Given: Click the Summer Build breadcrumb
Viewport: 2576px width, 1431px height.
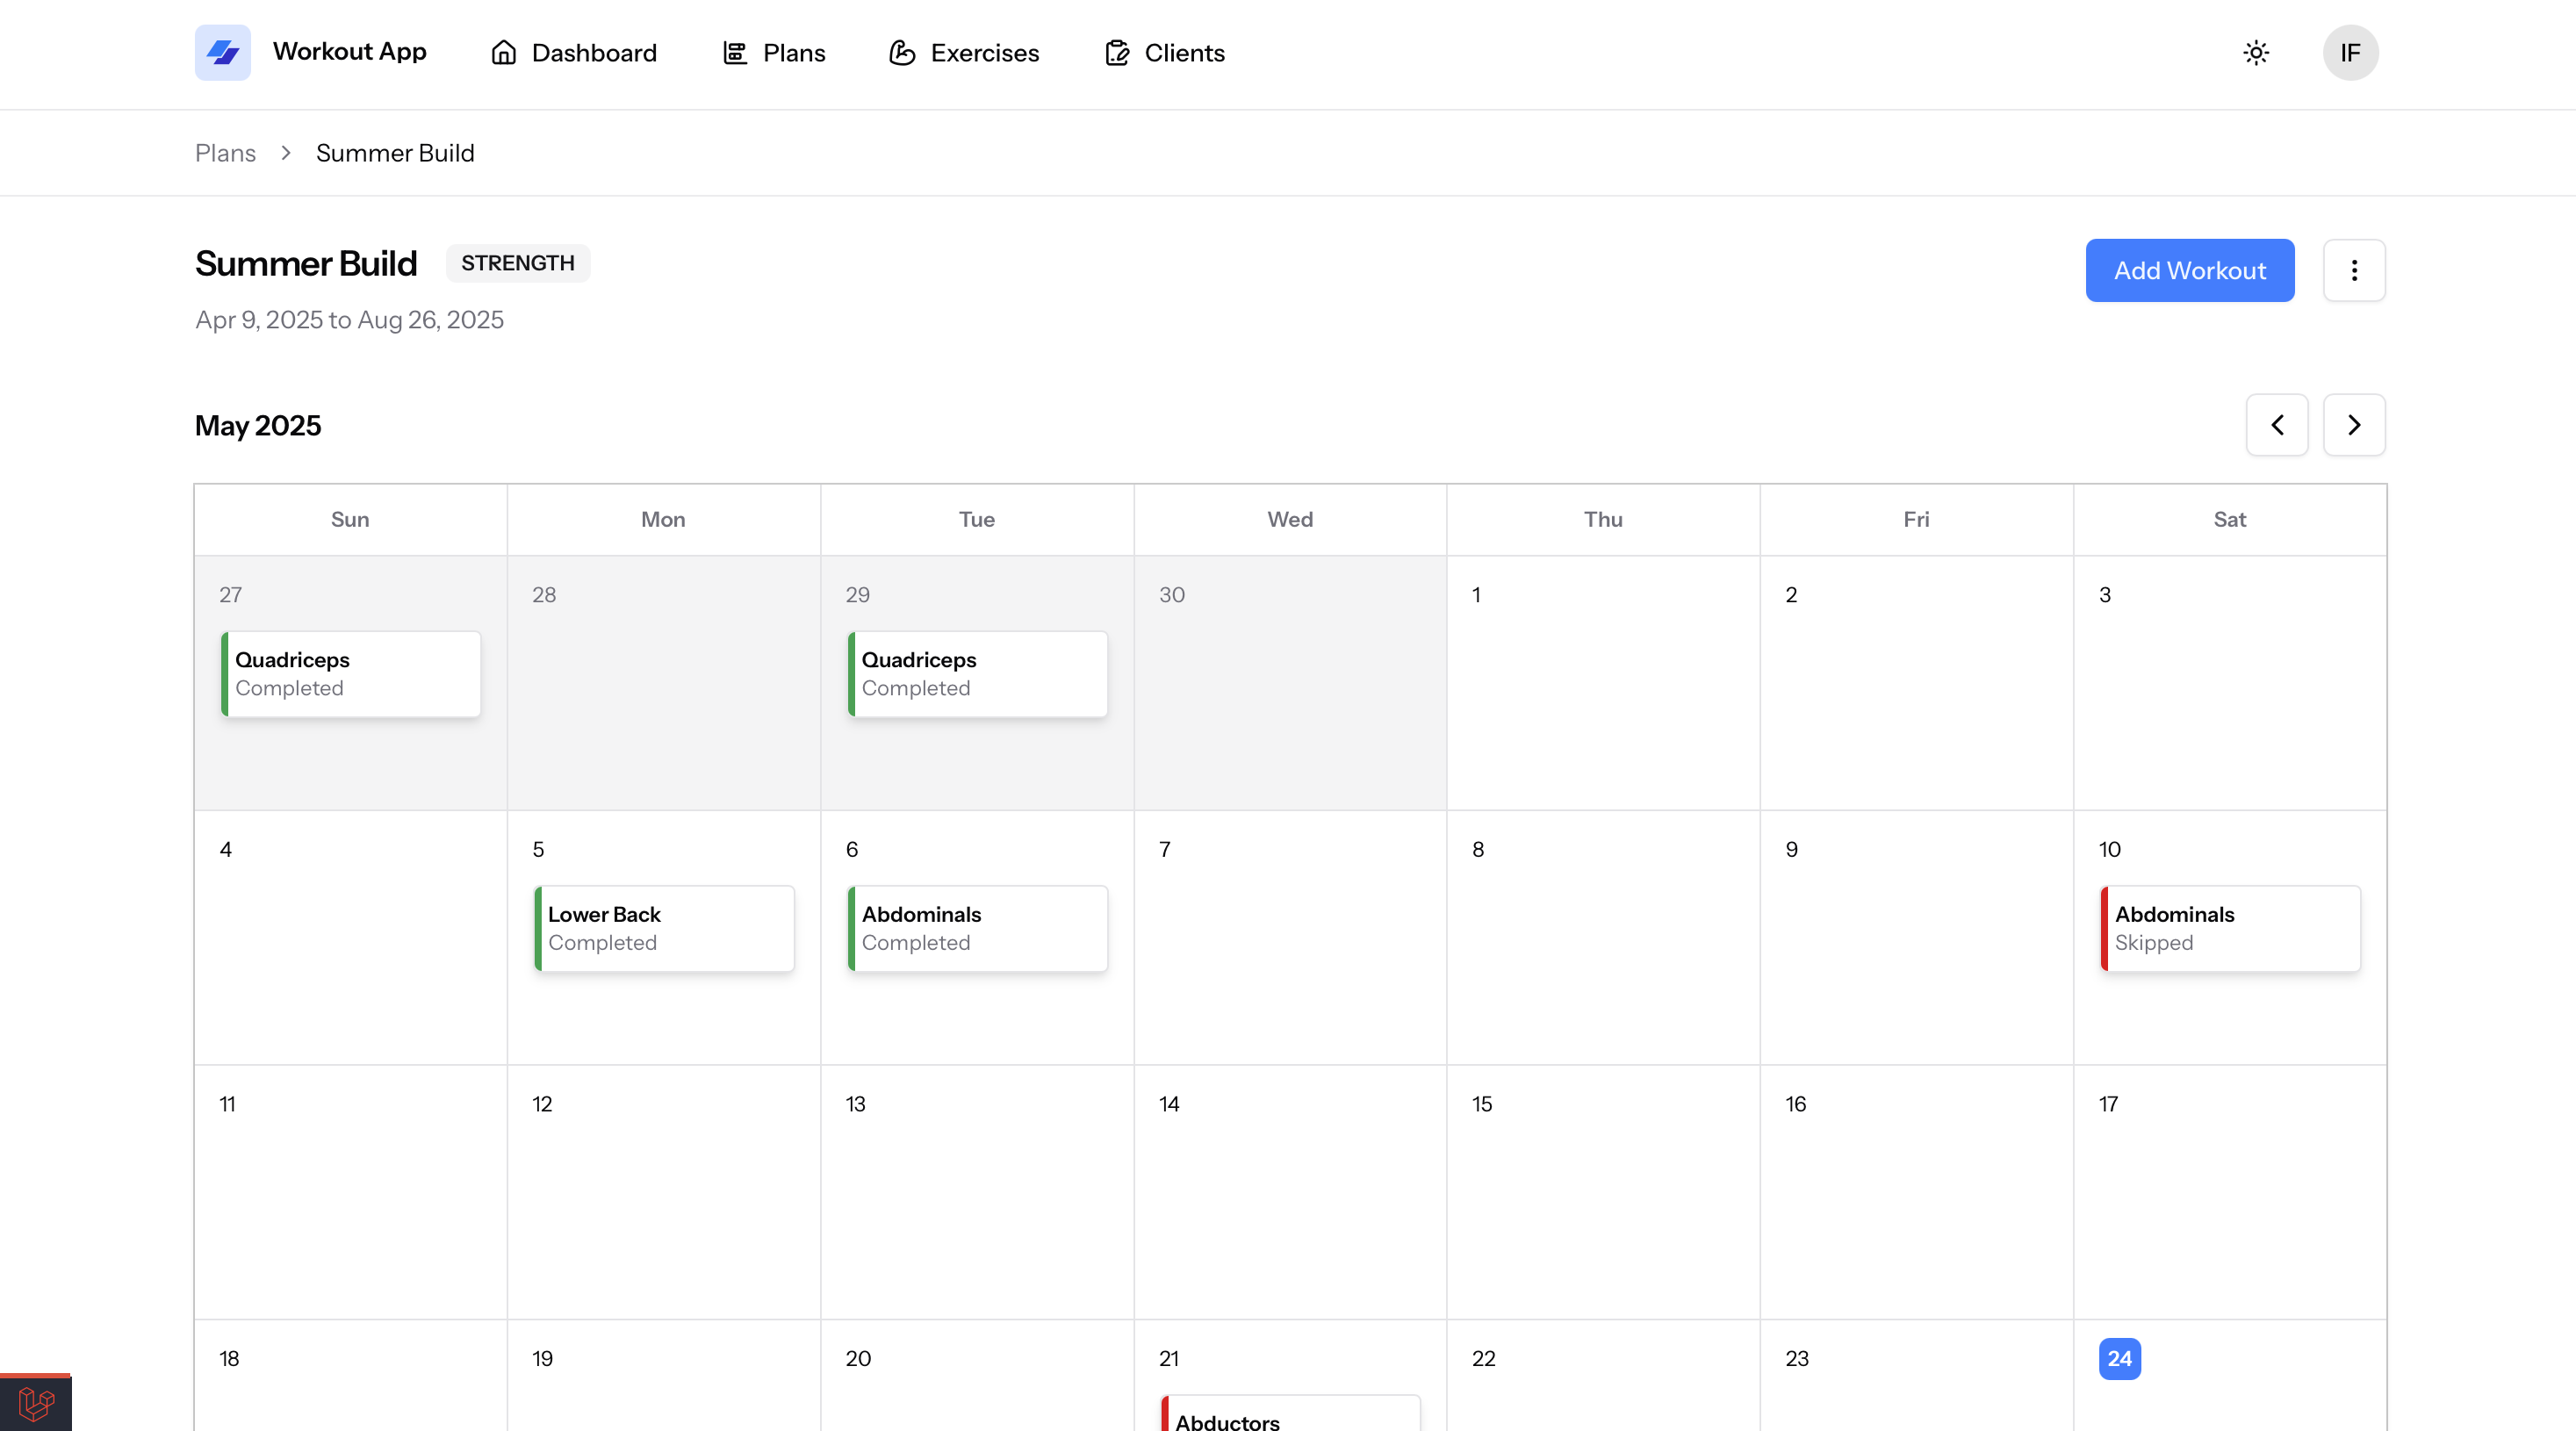Looking at the screenshot, I should click(395, 153).
